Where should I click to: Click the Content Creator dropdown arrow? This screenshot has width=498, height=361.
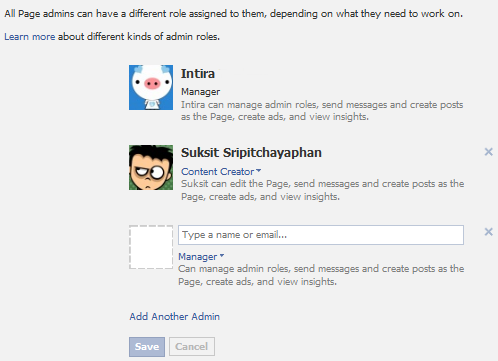tap(258, 171)
